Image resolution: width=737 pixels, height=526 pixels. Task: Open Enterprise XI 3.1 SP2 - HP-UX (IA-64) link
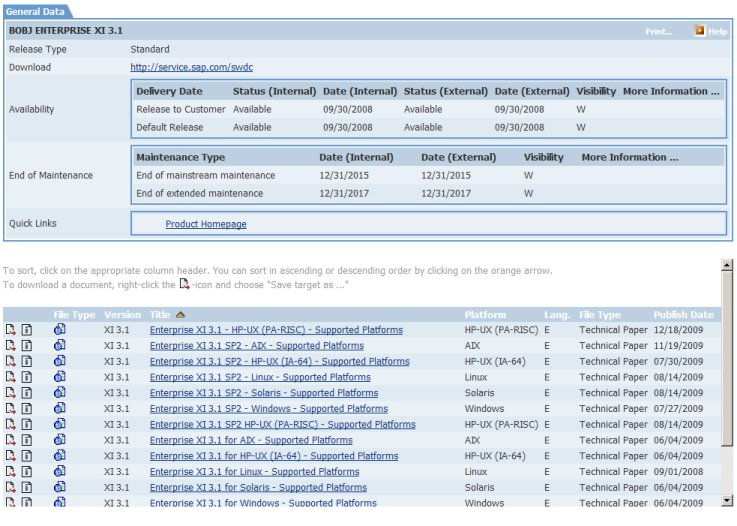click(280, 361)
